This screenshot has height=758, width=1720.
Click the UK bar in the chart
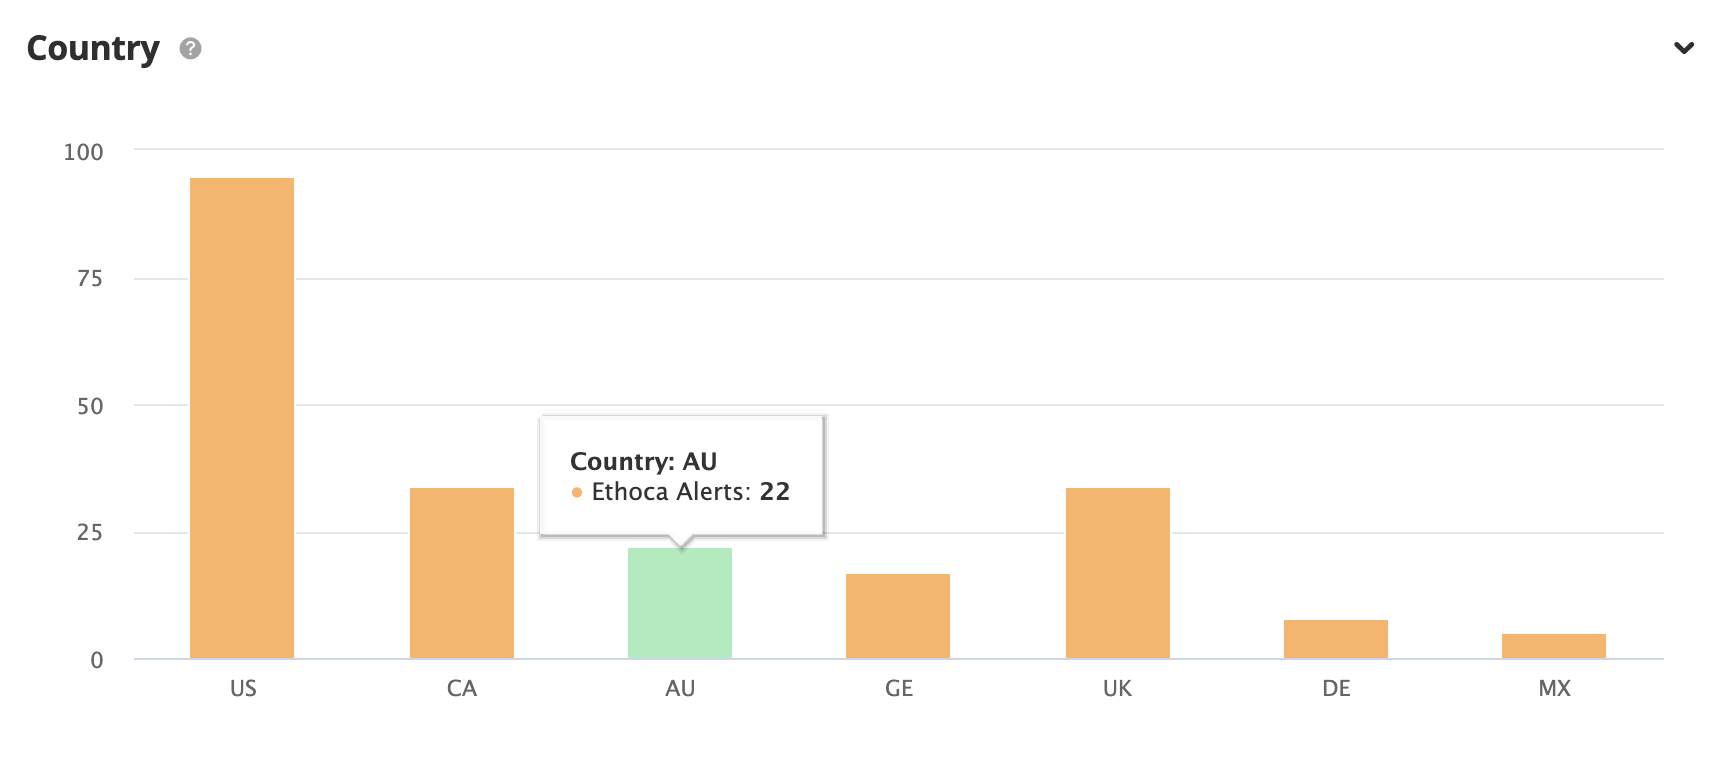coord(1117,573)
